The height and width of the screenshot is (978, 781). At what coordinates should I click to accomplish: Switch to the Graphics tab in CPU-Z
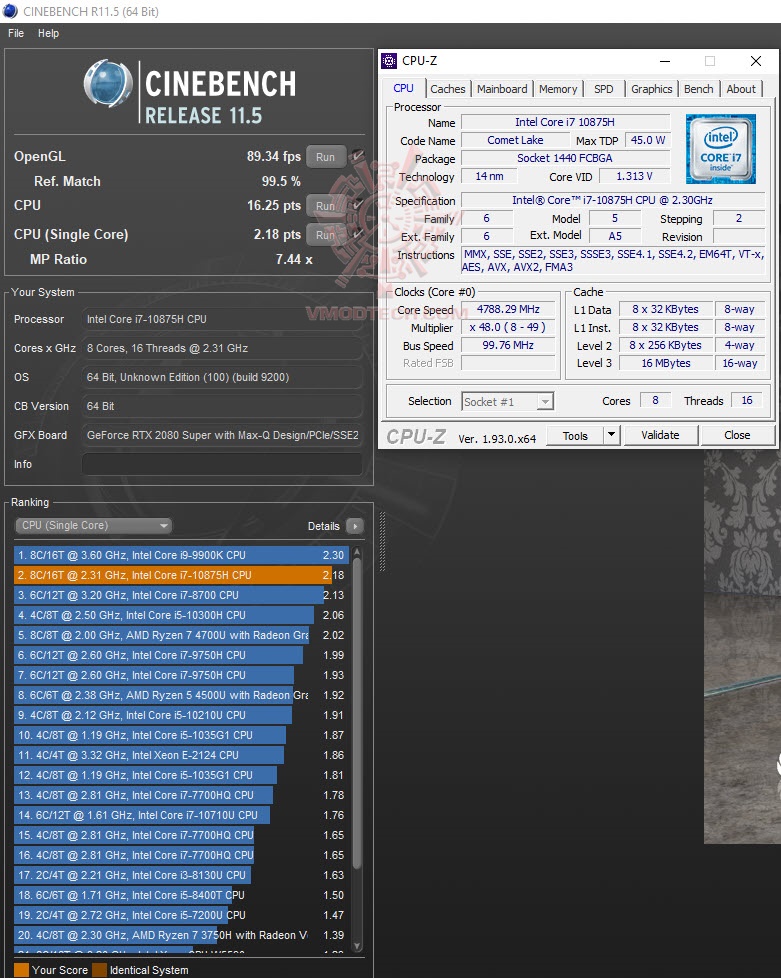click(651, 89)
